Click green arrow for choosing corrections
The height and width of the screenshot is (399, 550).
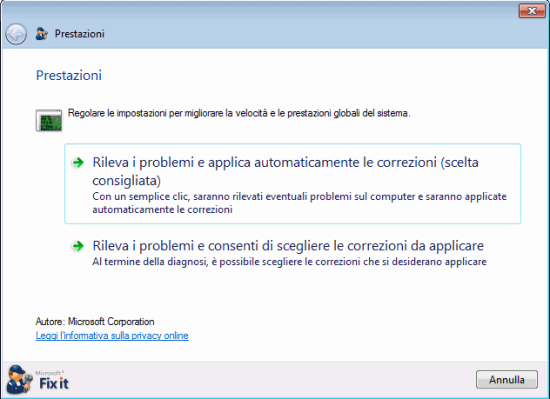point(78,246)
